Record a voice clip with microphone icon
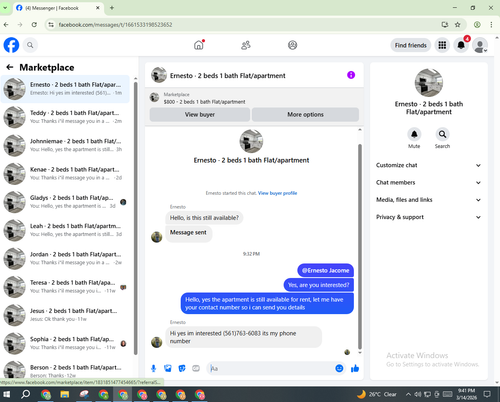This screenshot has height=402, width=500. click(153, 368)
